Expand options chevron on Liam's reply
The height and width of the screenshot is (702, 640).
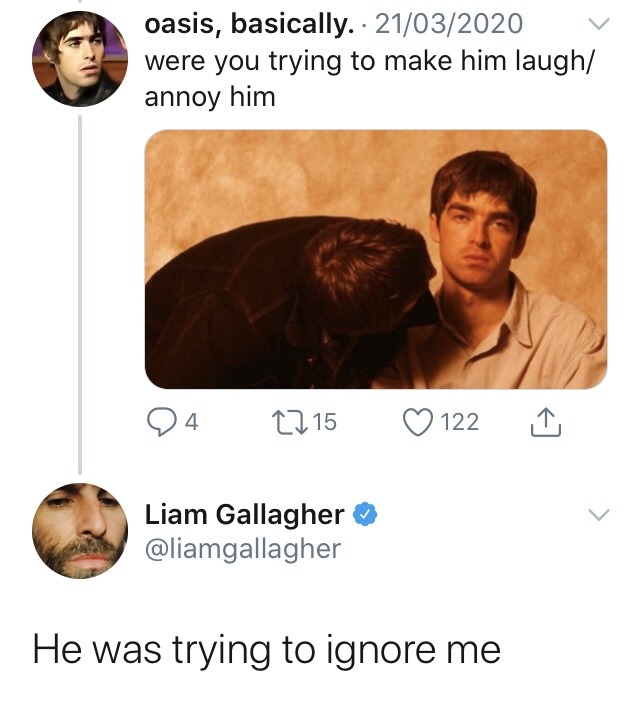(x=598, y=514)
